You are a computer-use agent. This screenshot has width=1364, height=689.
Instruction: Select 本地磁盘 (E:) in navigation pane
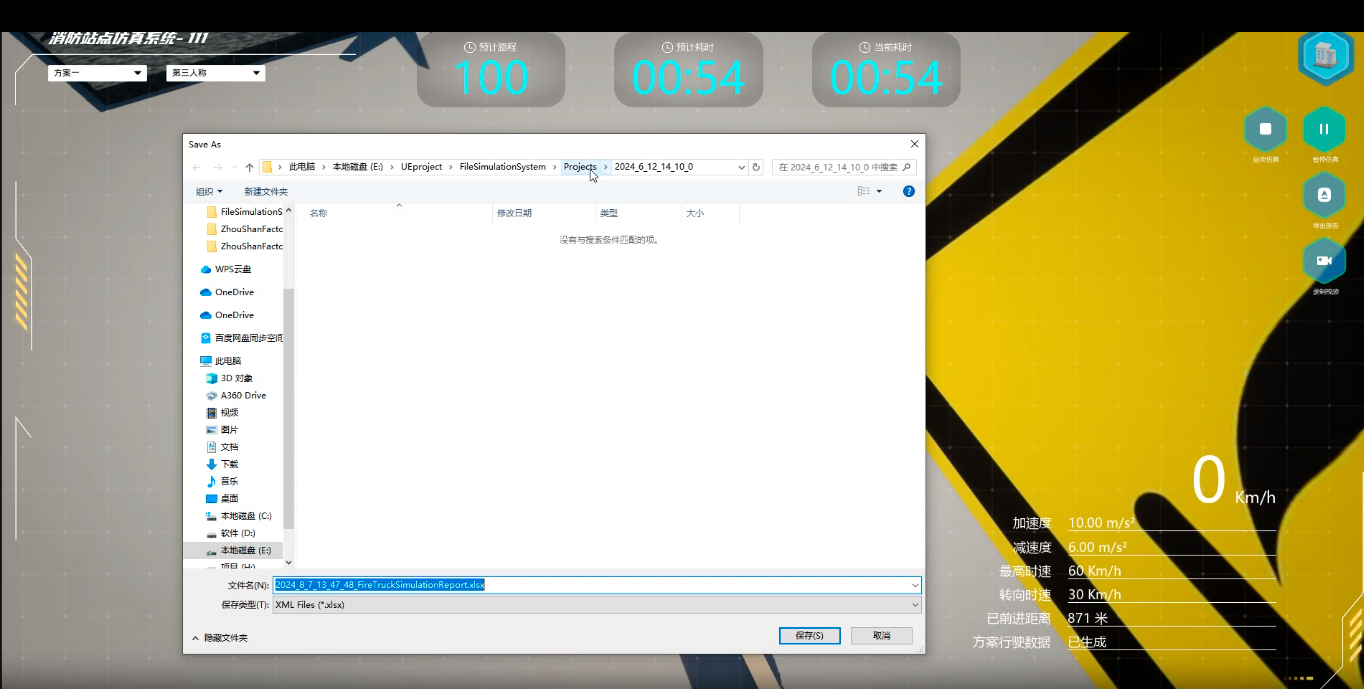coord(245,550)
